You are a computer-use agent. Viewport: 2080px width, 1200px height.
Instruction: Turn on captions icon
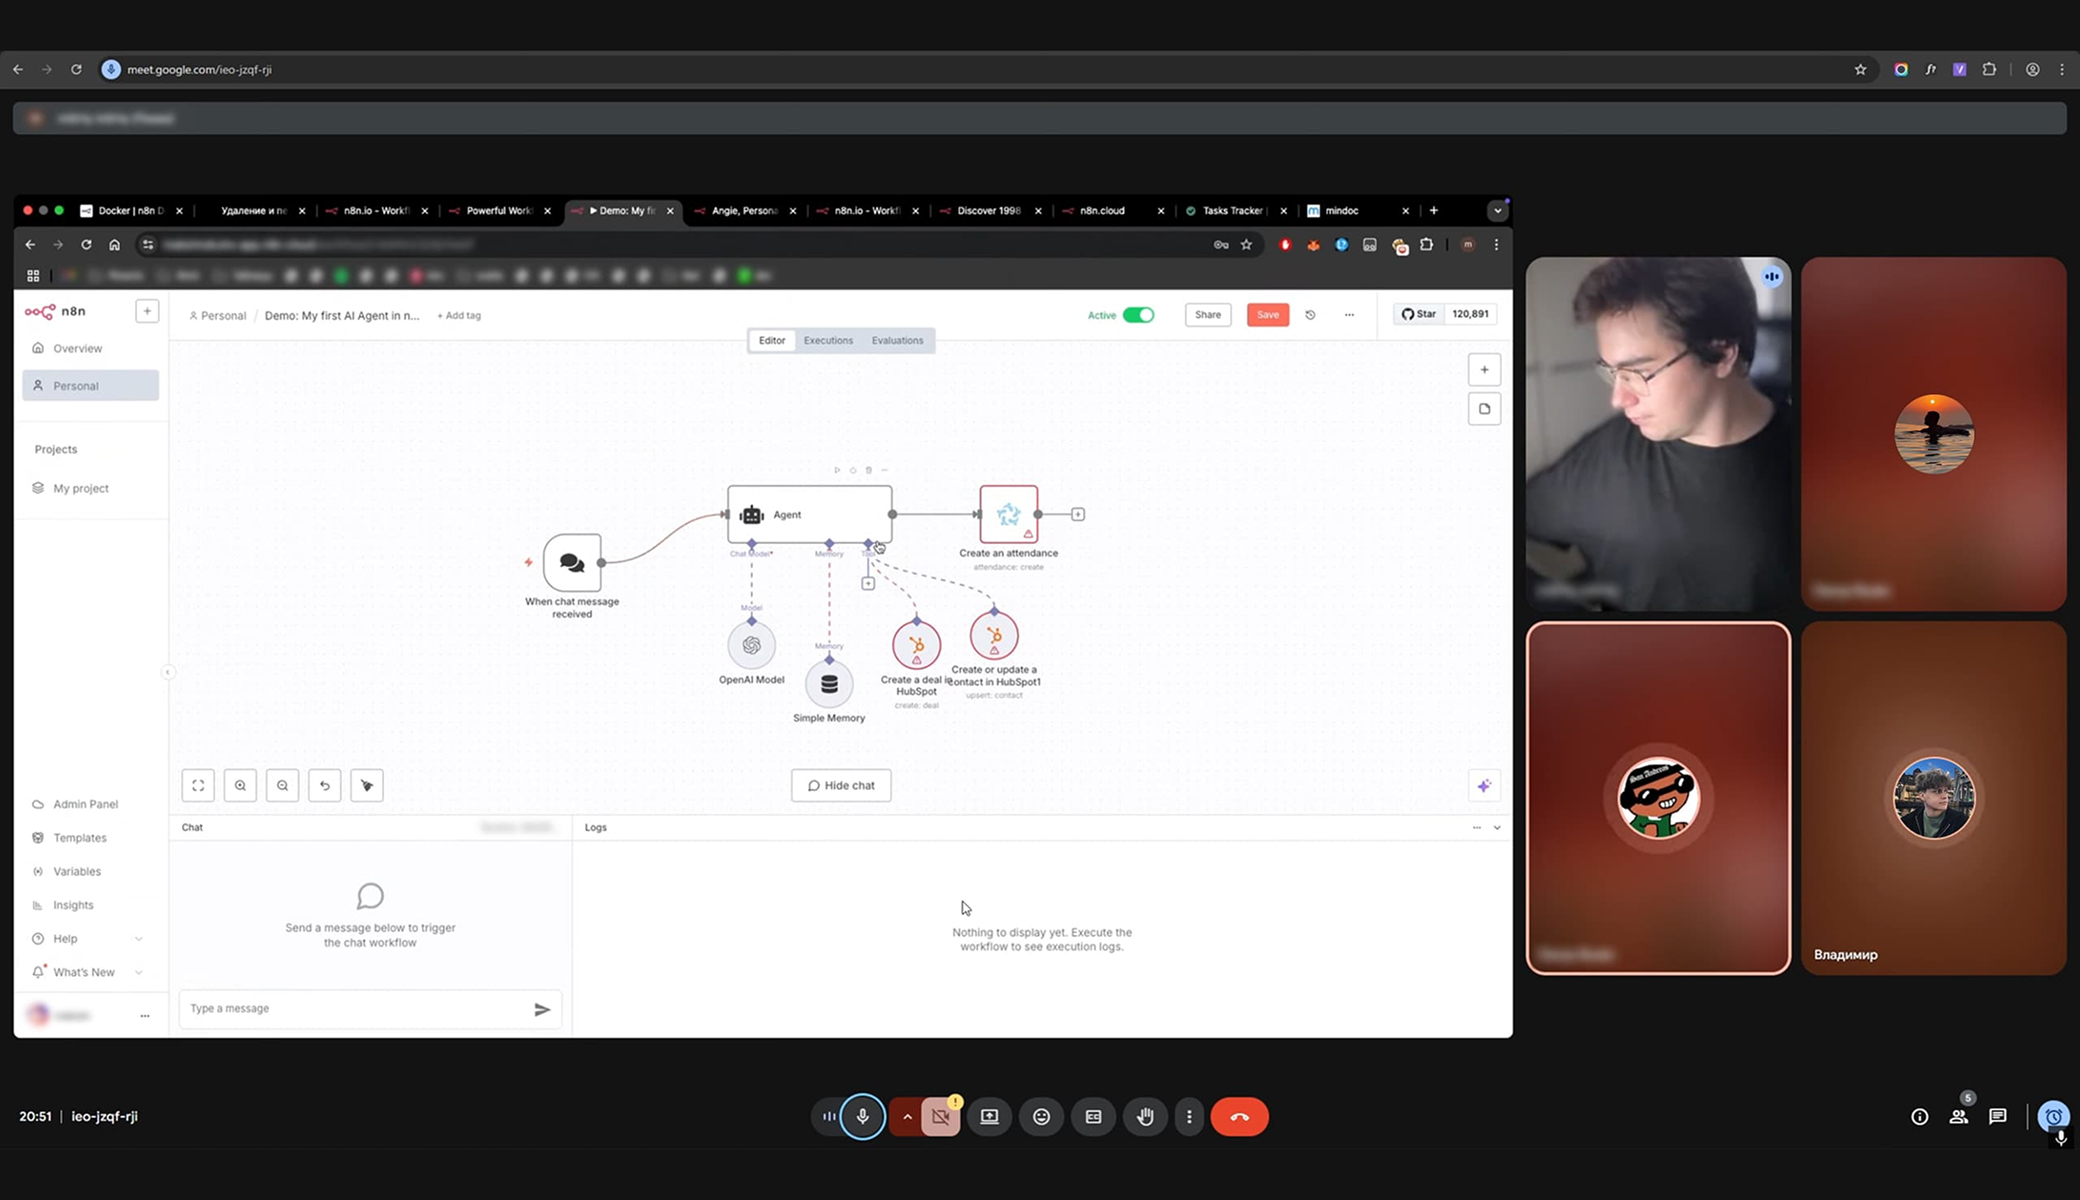1093,1117
